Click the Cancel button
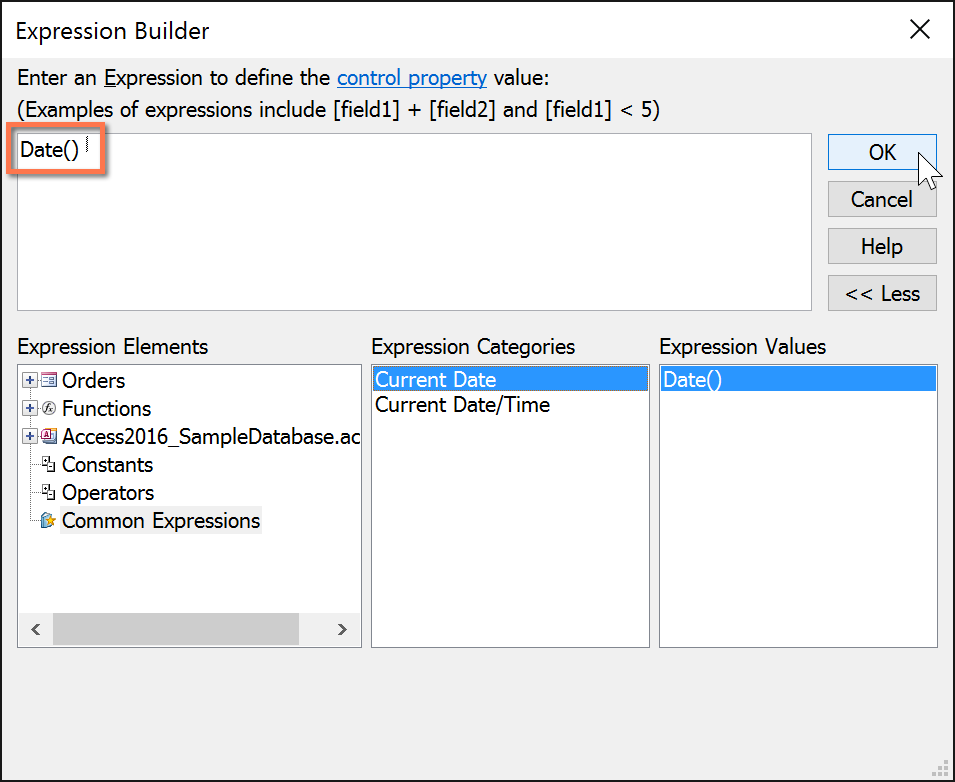The height and width of the screenshot is (782, 955). (x=881, y=200)
